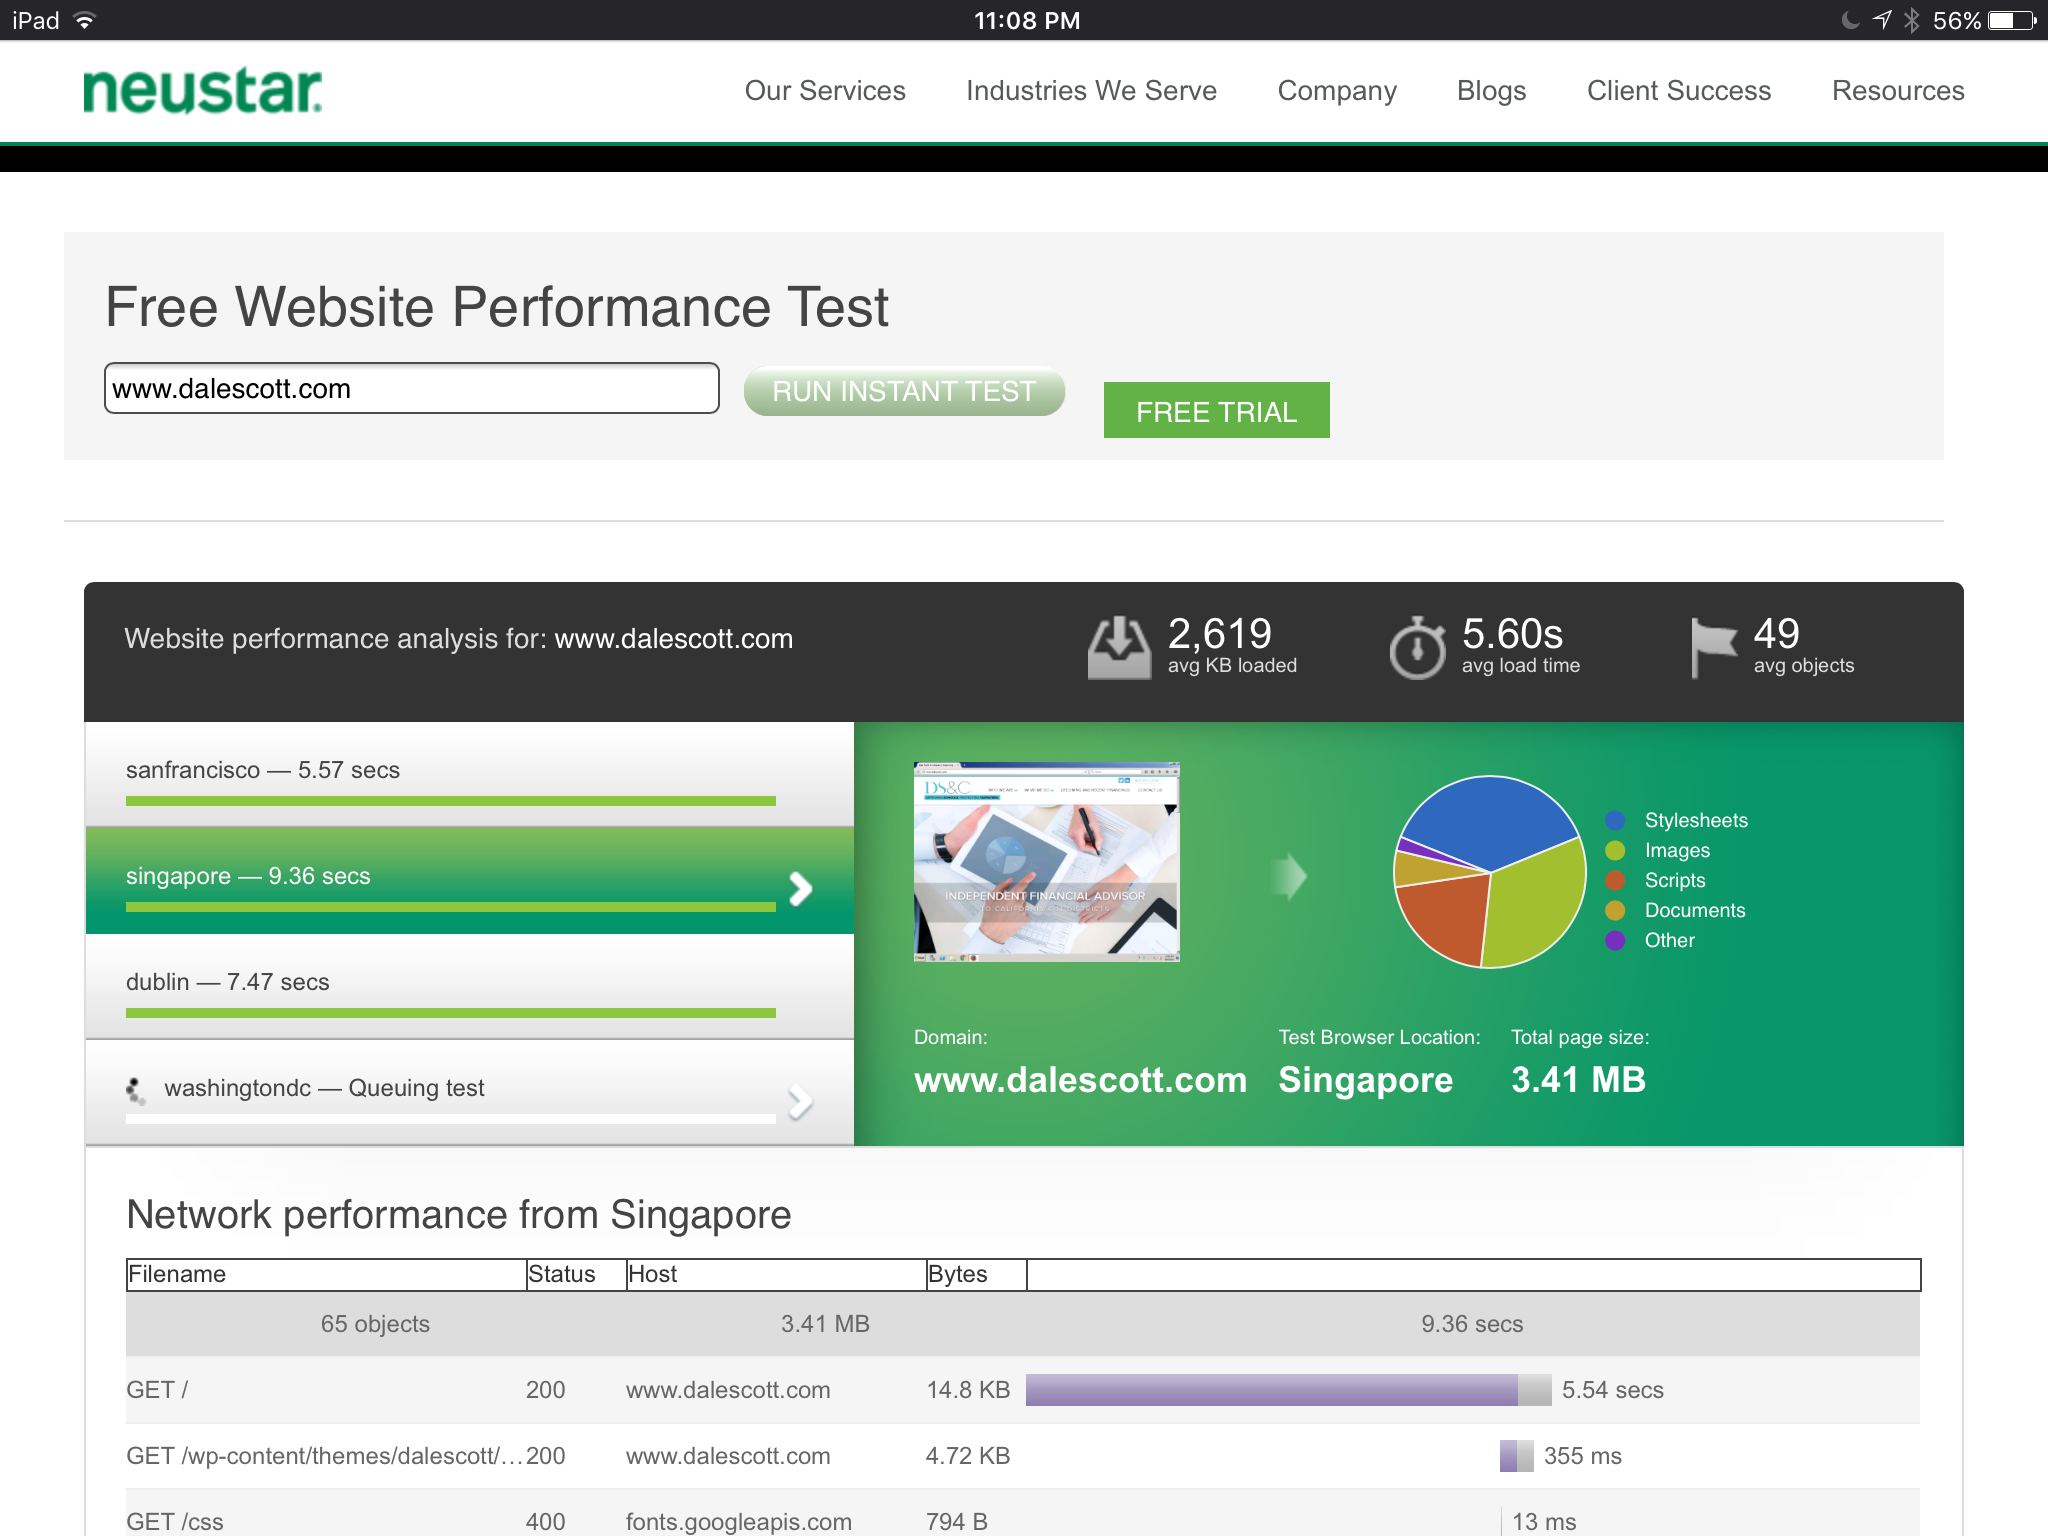The width and height of the screenshot is (2048, 1536).
Task: Open Industries We Serve menu
Action: [1091, 91]
